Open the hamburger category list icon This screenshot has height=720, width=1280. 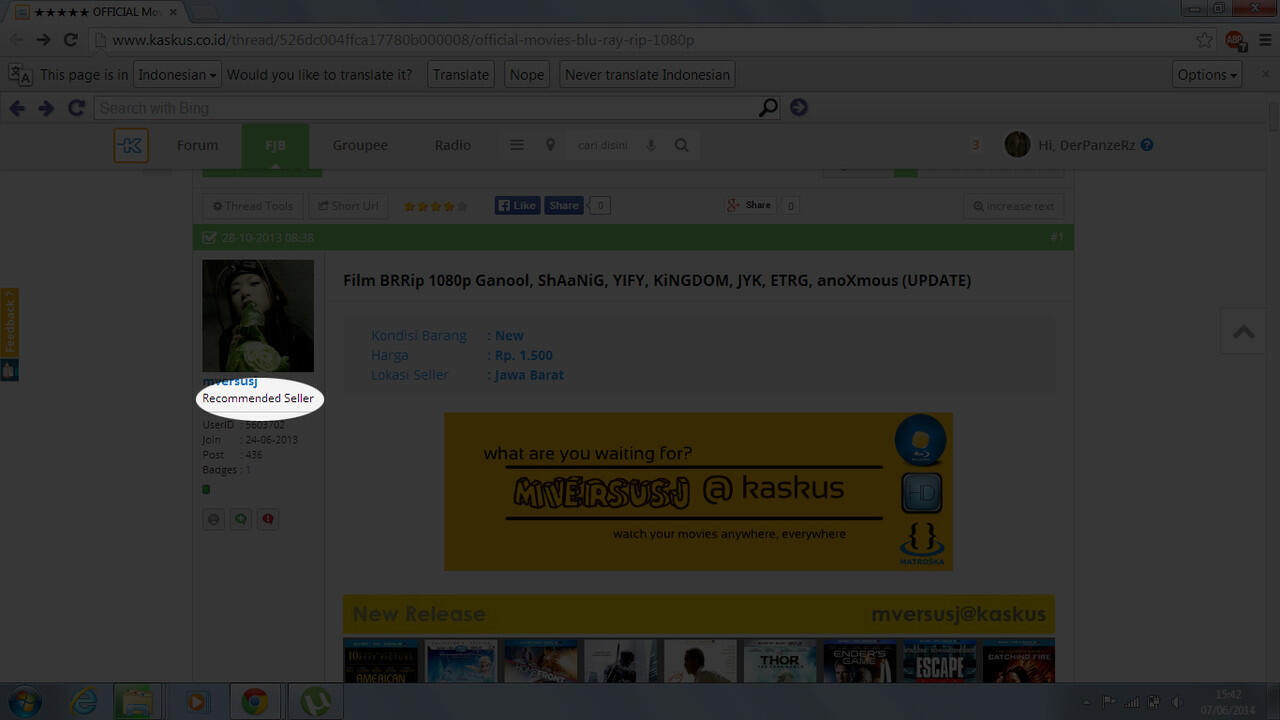(x=517, y=145)
